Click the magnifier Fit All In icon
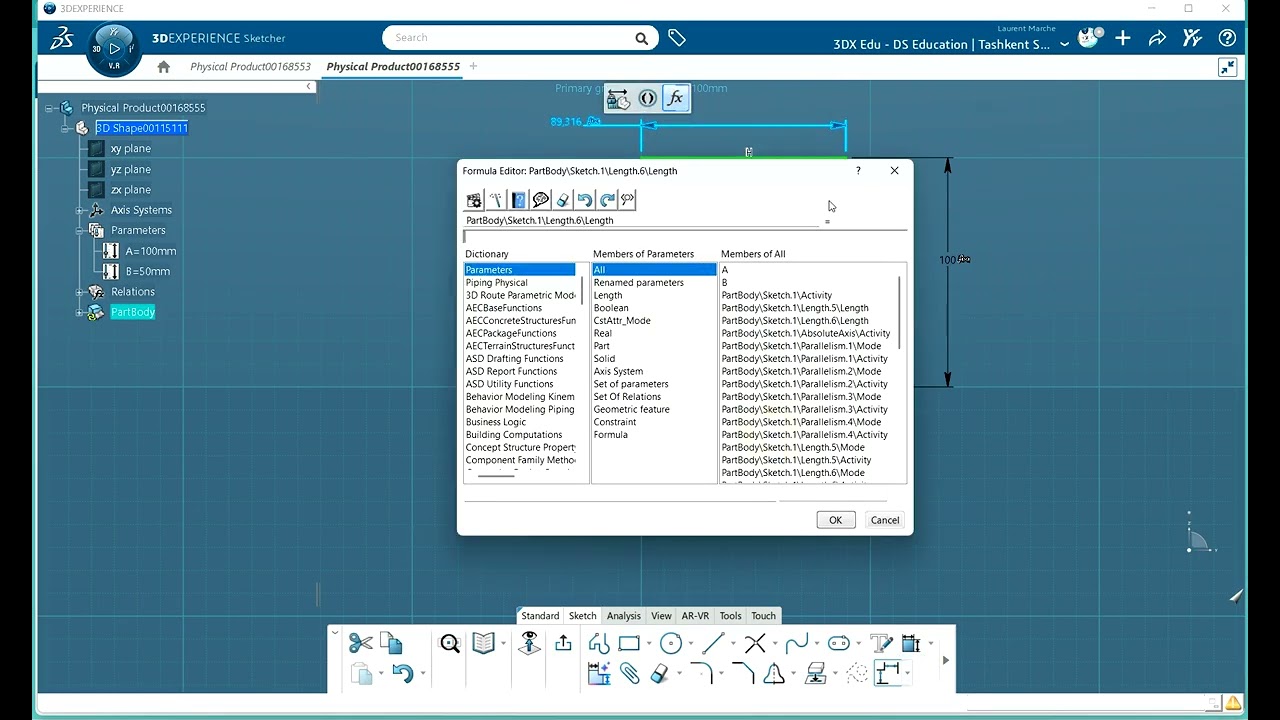 pyautogui.click(x=450, y=644)
